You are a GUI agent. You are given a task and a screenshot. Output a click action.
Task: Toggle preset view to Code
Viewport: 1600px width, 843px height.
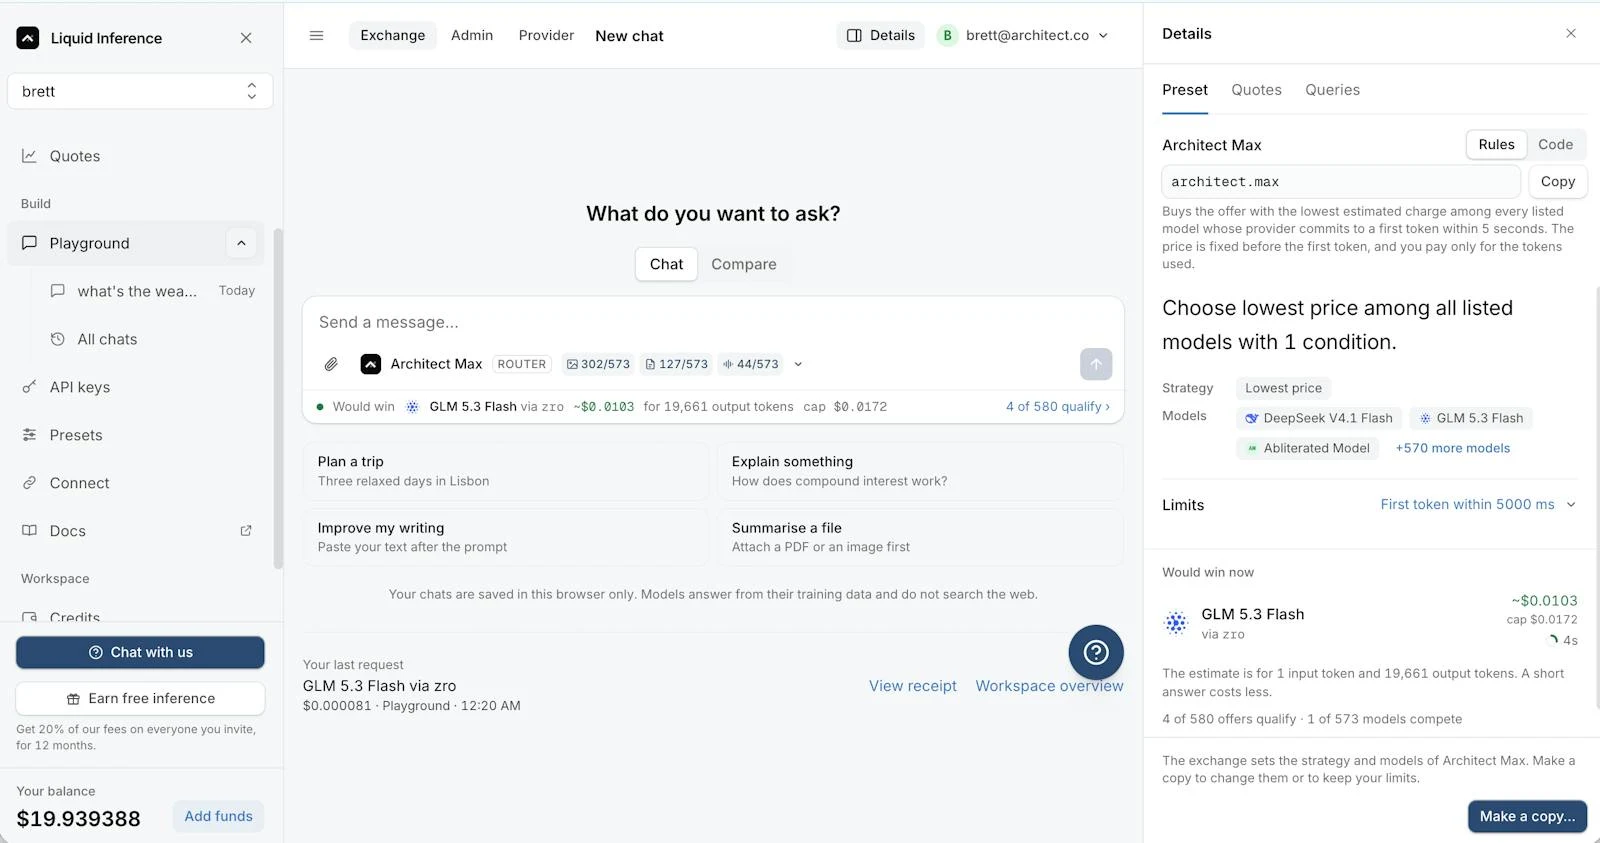click(1555, 145)
